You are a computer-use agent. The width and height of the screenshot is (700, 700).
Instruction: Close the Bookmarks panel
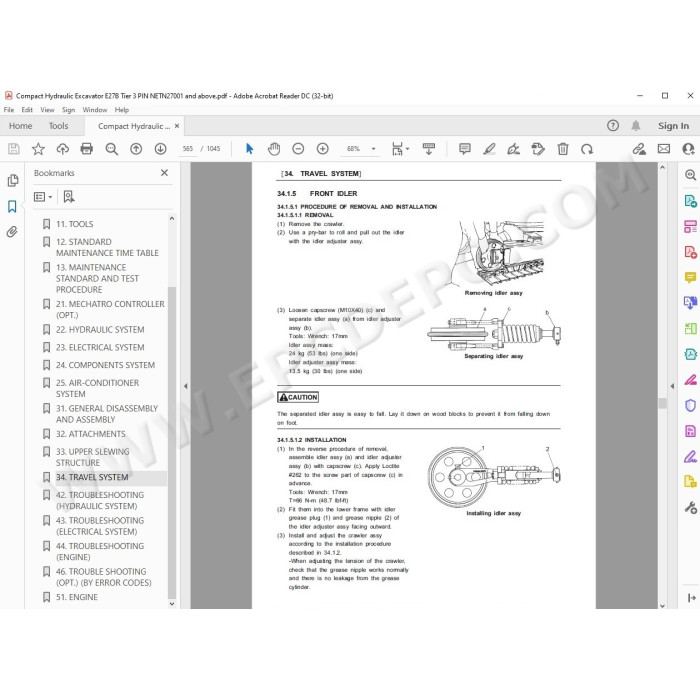(x=164, y=173)
